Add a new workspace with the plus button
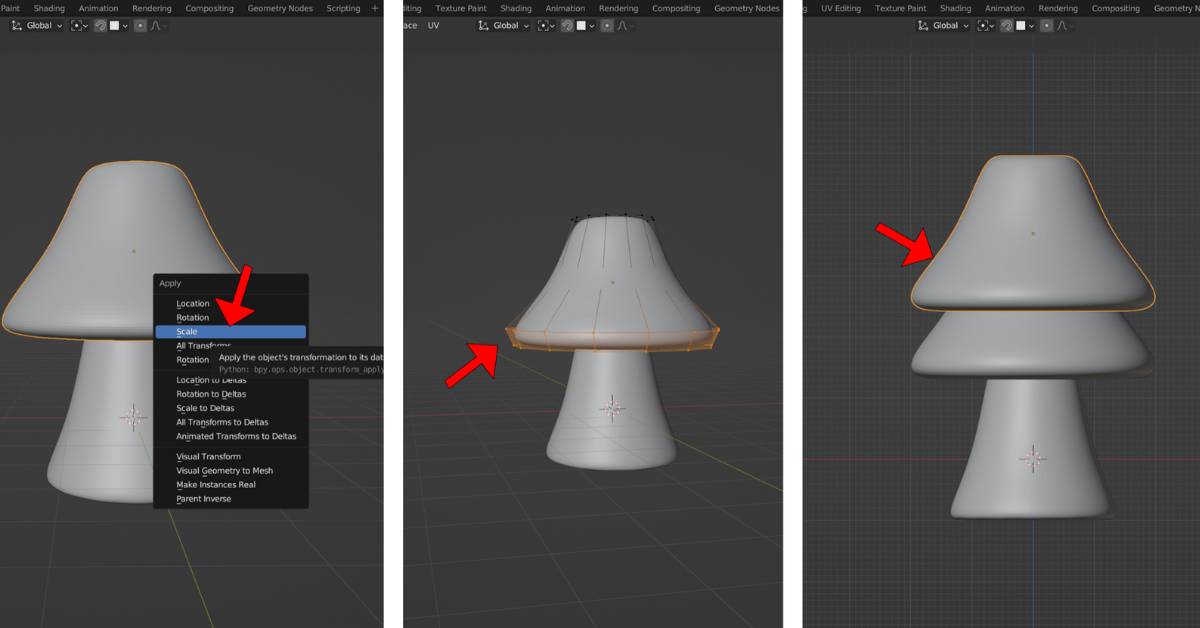1200x628 pixels. pos(374,8)
